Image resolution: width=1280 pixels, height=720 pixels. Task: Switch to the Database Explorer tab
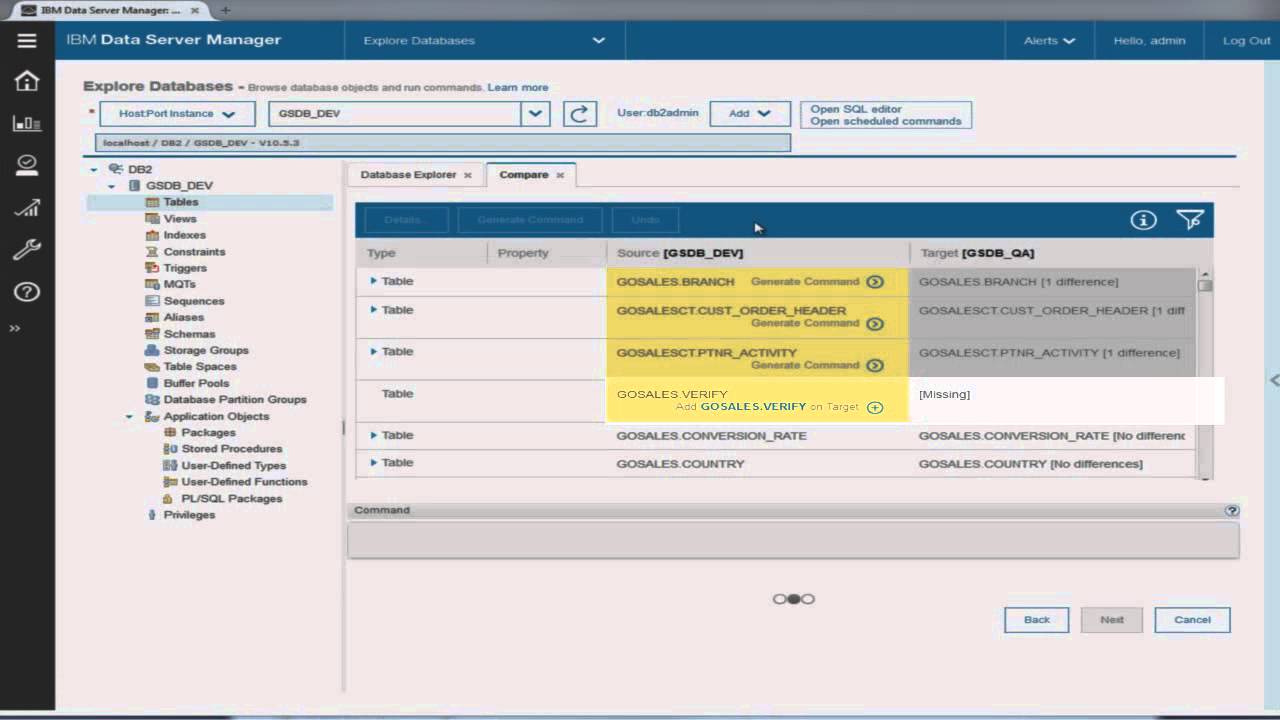click(x=408, y=175)
